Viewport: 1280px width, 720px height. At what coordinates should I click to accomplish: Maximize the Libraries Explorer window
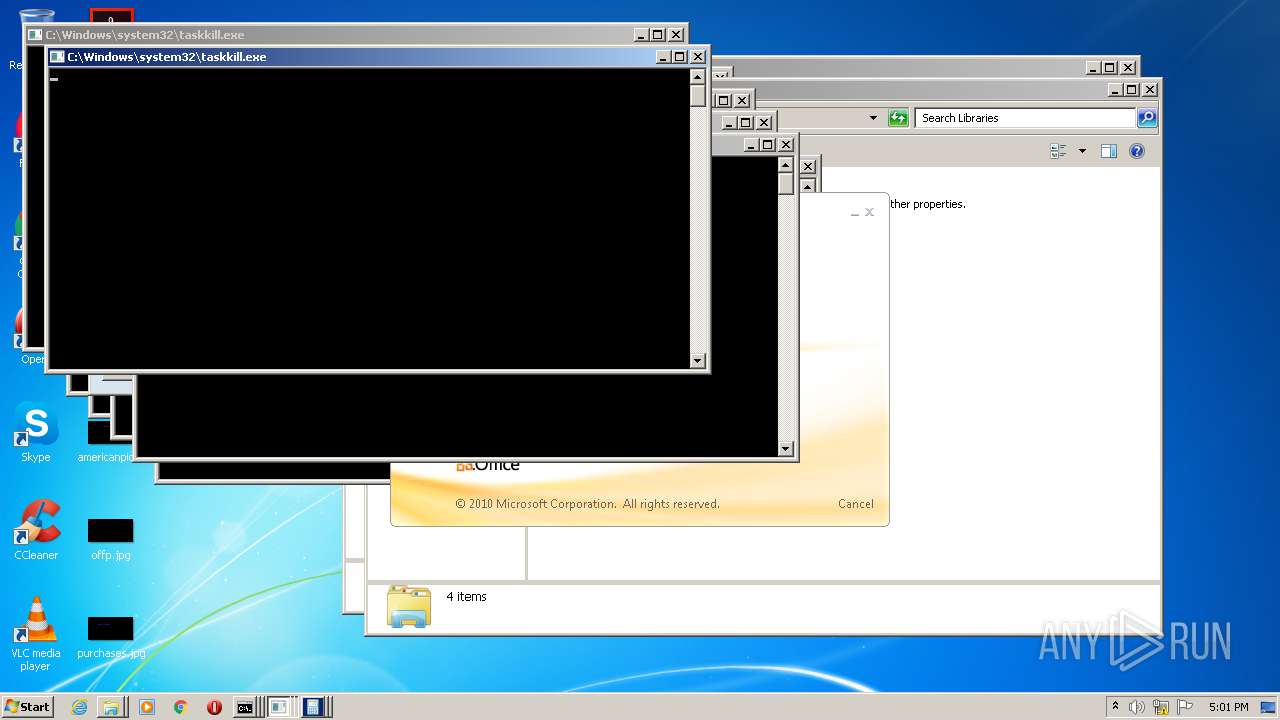[1132, 90]
